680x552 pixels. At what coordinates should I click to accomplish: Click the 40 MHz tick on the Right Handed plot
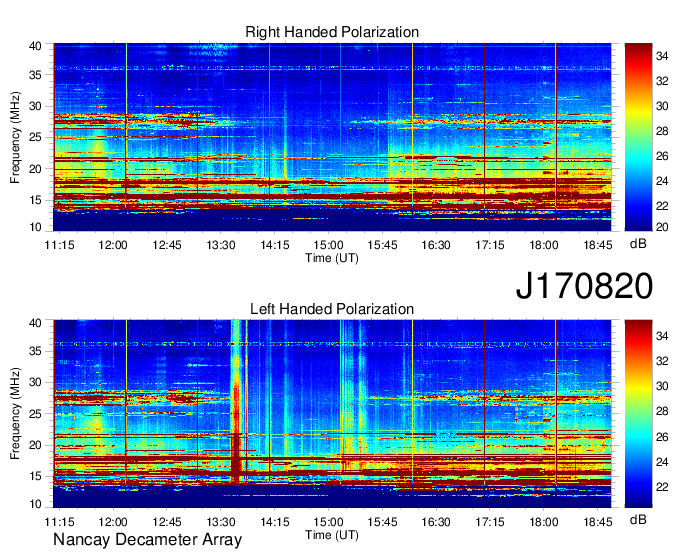coord(35,46)
